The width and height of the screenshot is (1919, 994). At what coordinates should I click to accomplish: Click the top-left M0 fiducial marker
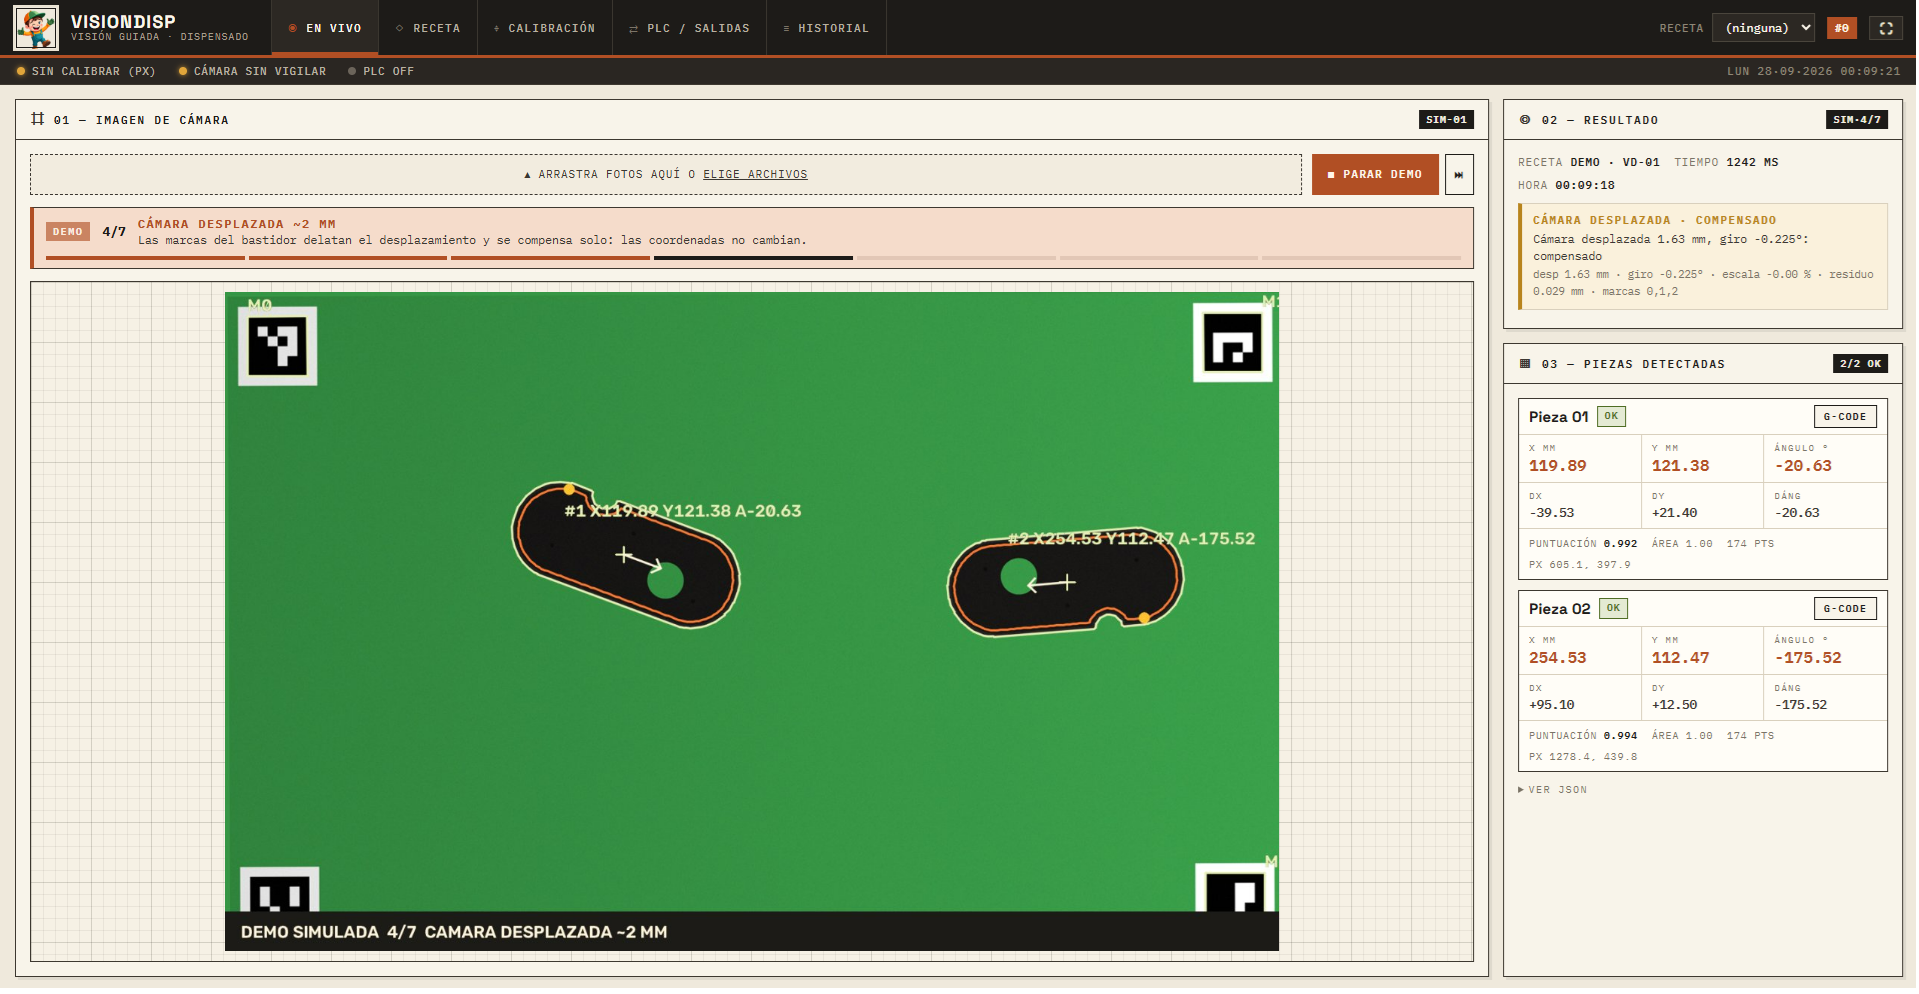pyautogui.click(x=277, y=346)
